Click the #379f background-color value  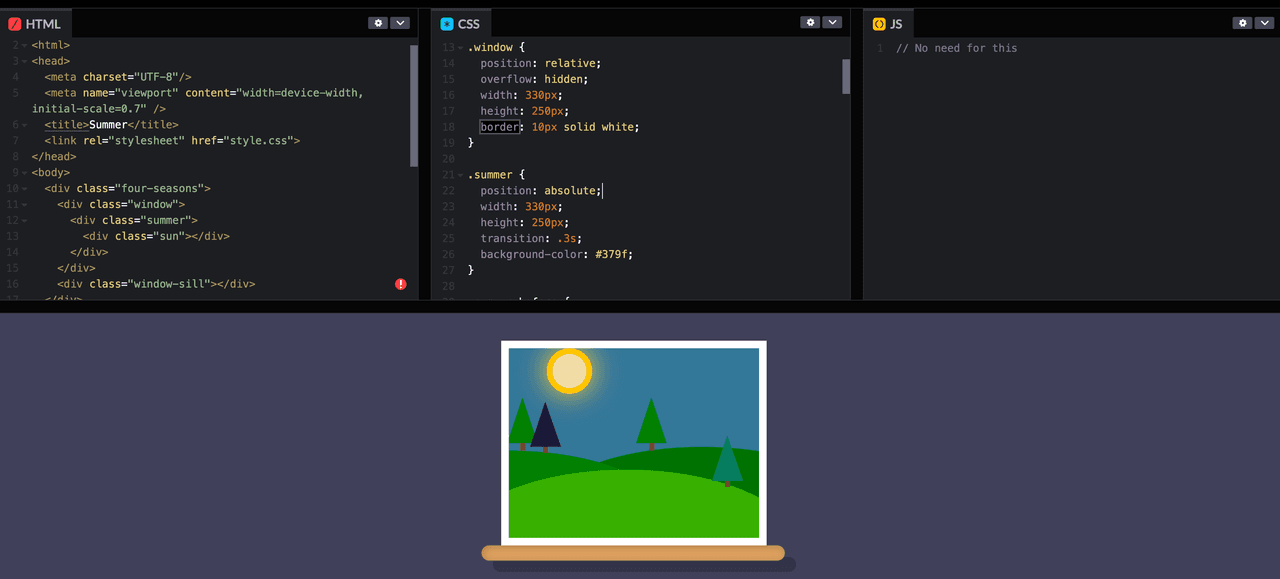pyautogui.click(x=613, y=254)
